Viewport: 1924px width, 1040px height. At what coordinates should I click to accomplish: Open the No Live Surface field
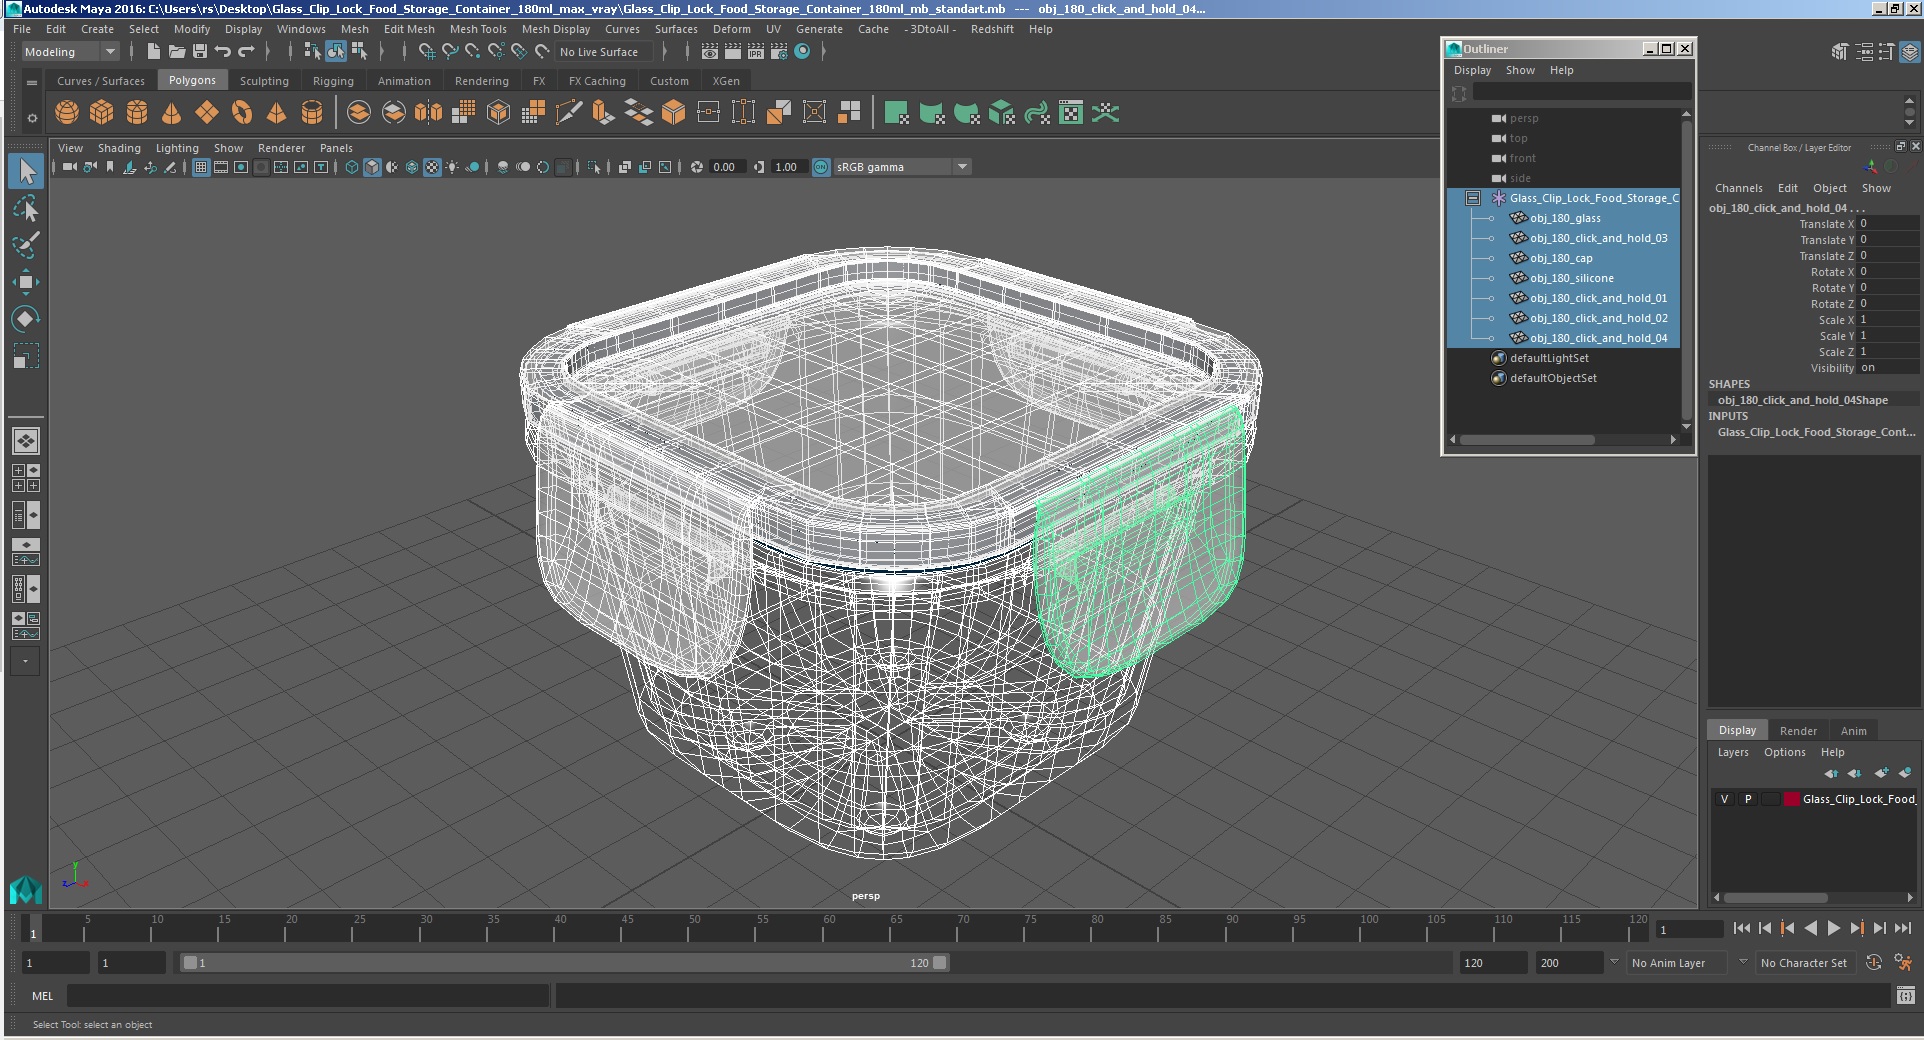[604, 52]
